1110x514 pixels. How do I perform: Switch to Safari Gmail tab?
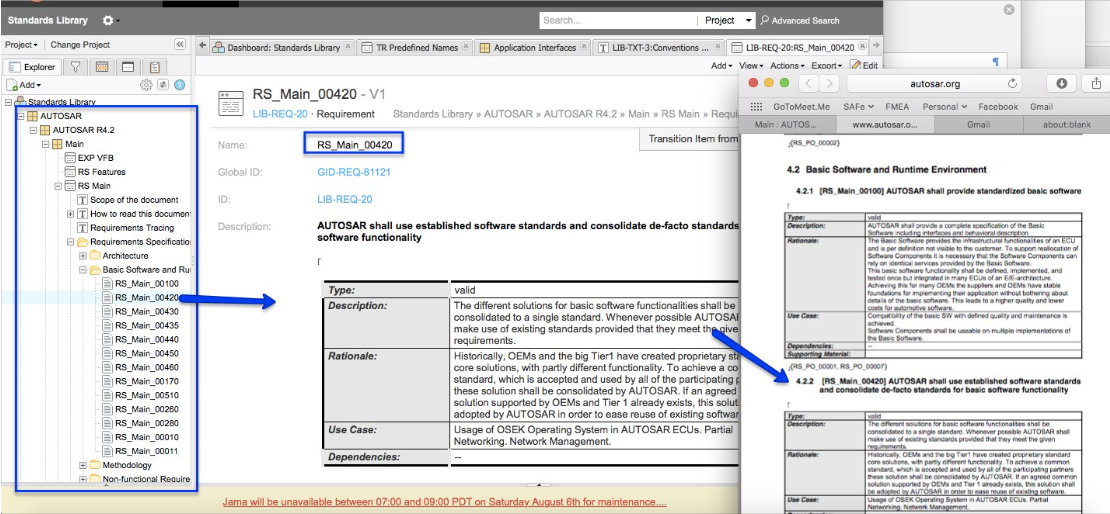coord(978,125)
